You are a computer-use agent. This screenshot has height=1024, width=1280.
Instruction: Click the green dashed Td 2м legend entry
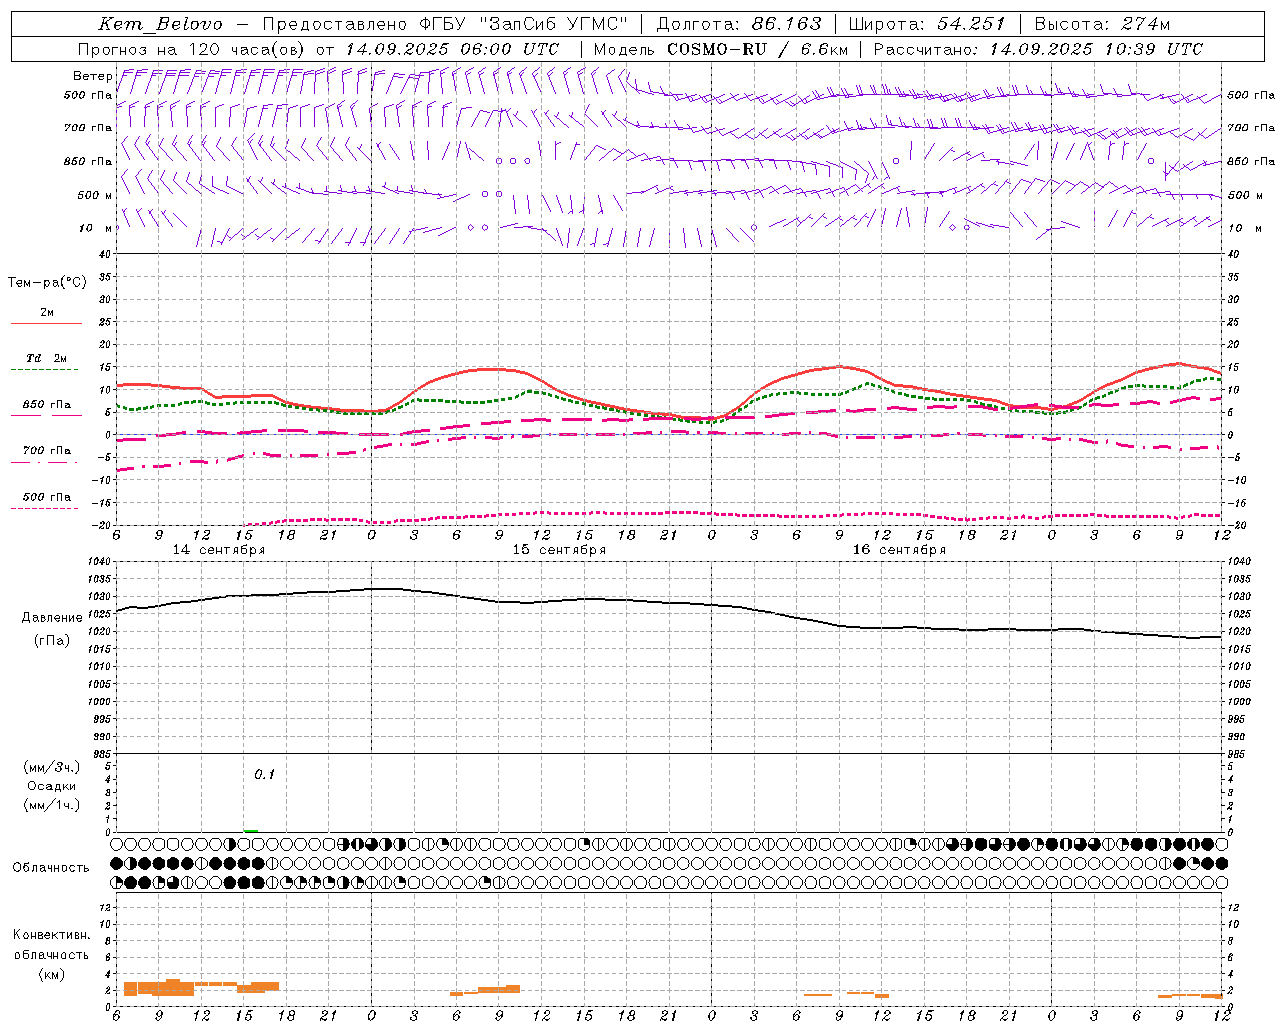pyautogui.click(x=46, y=363)
